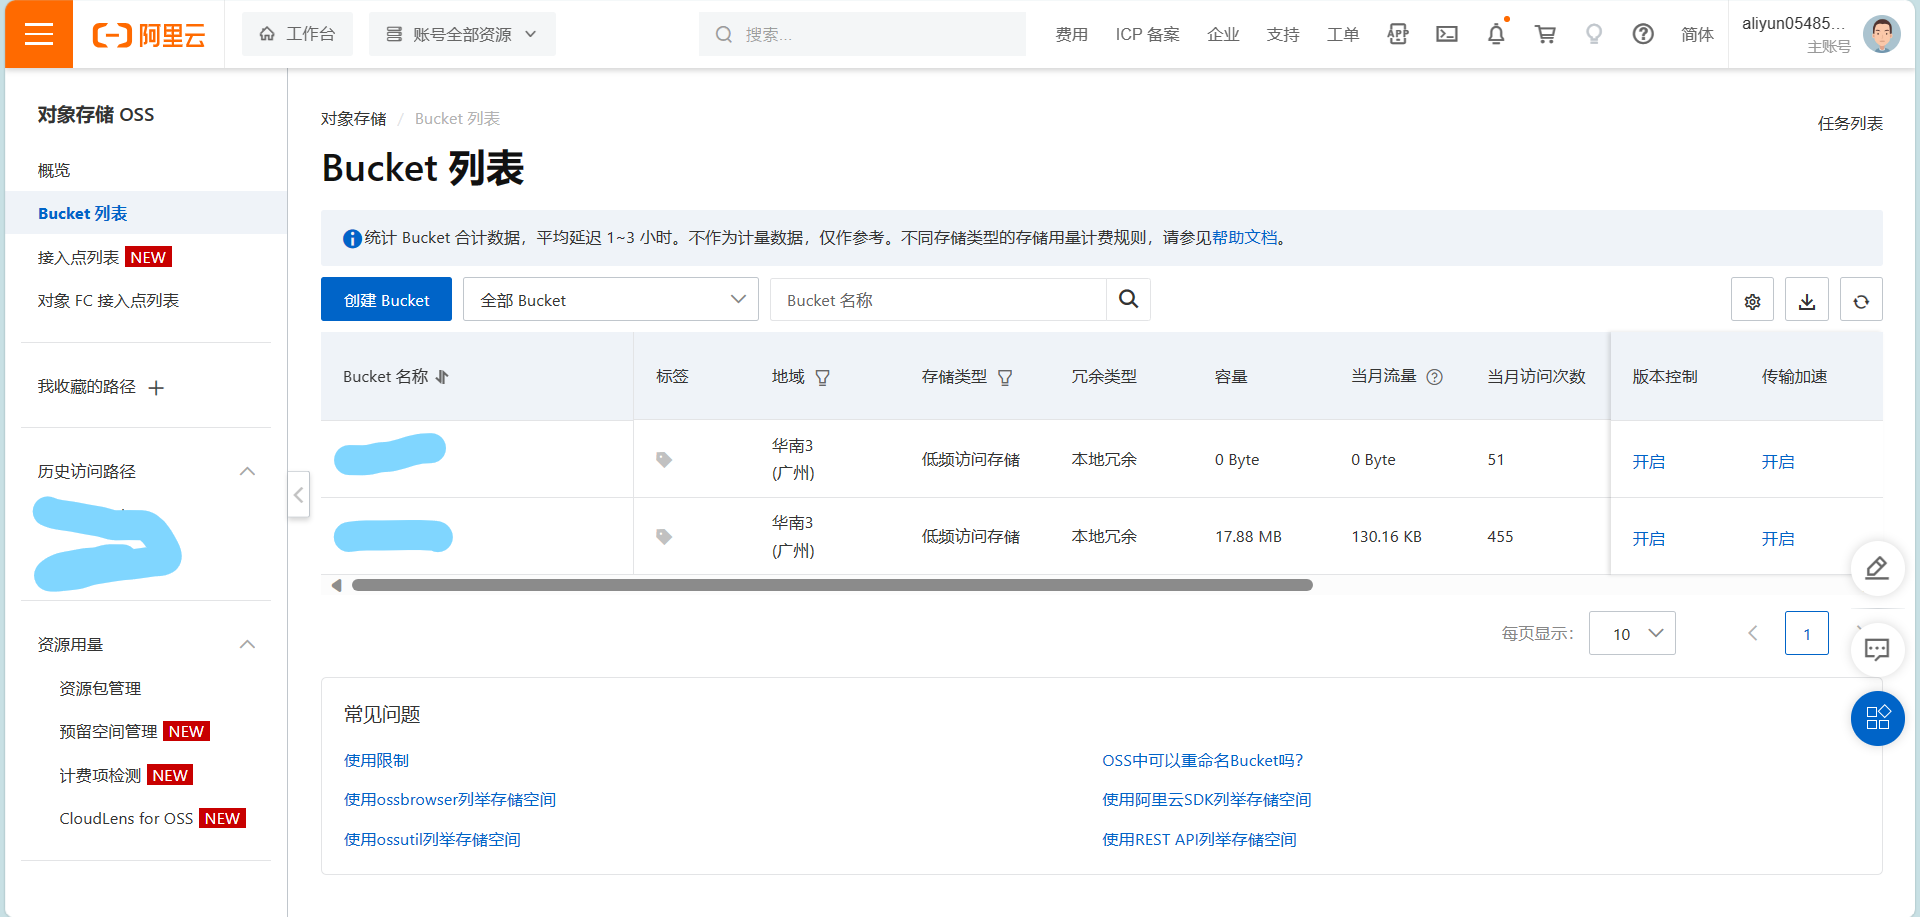Filter by 地域 column icon
This screenshot has height=917, width=1920.
822,377
